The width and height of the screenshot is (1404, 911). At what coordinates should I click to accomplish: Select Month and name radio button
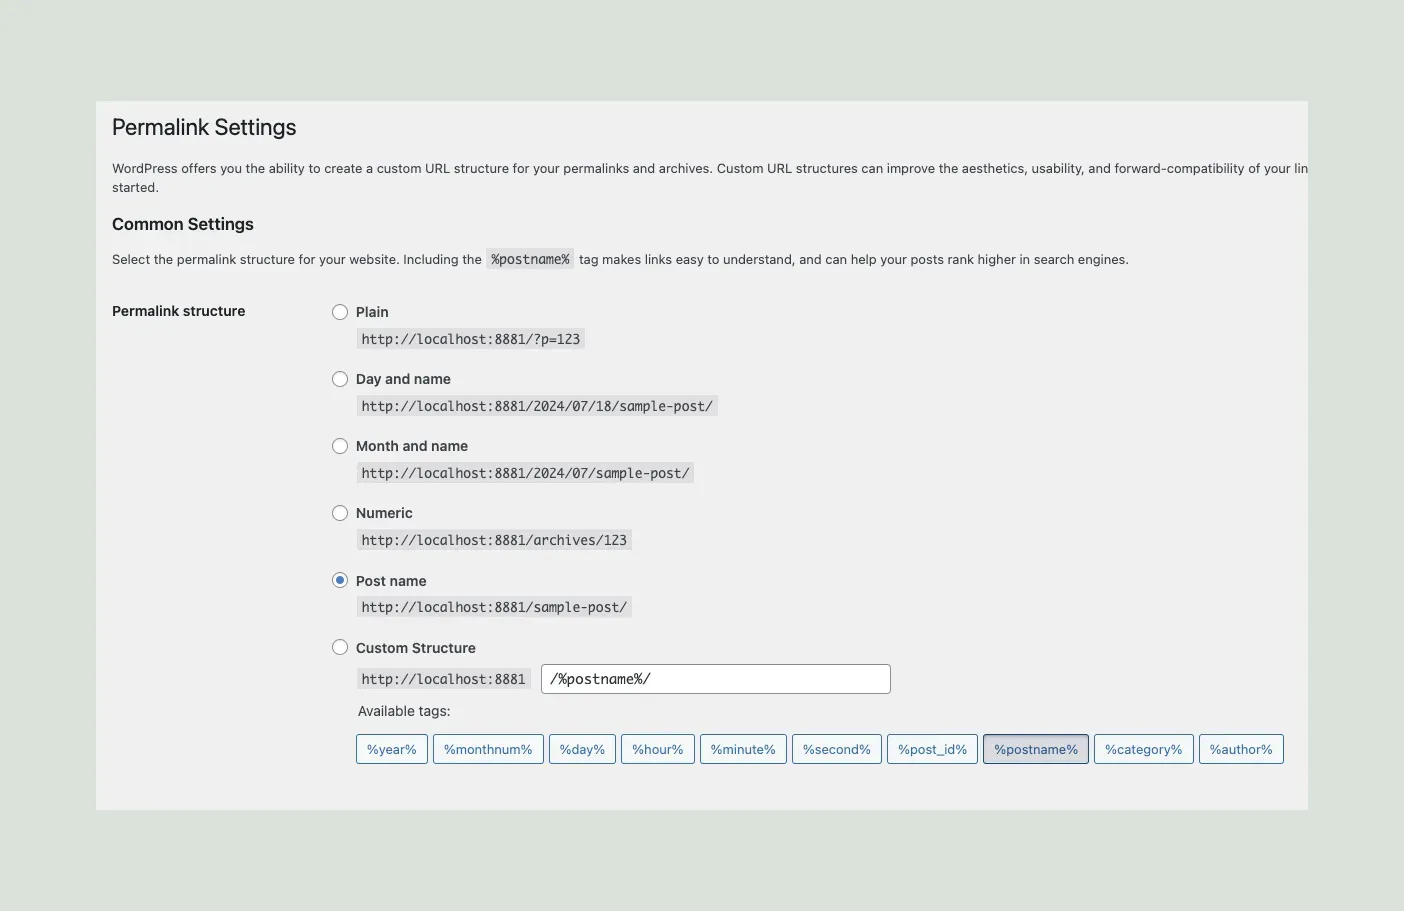340,446
